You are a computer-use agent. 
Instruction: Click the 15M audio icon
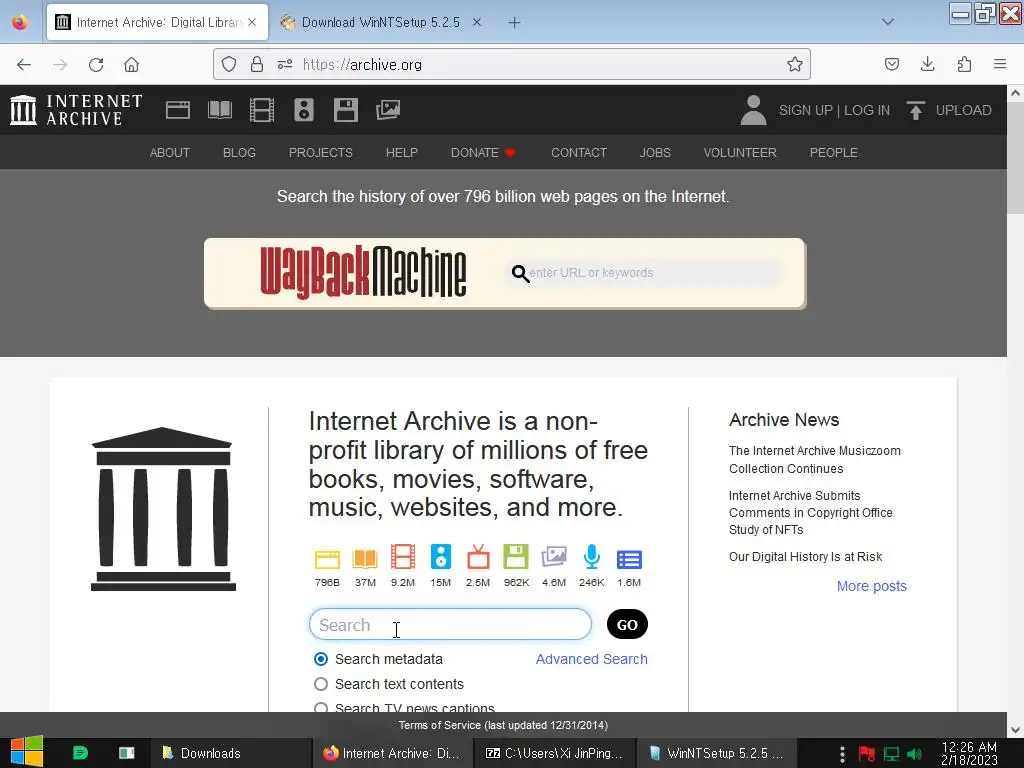[441, 557]
